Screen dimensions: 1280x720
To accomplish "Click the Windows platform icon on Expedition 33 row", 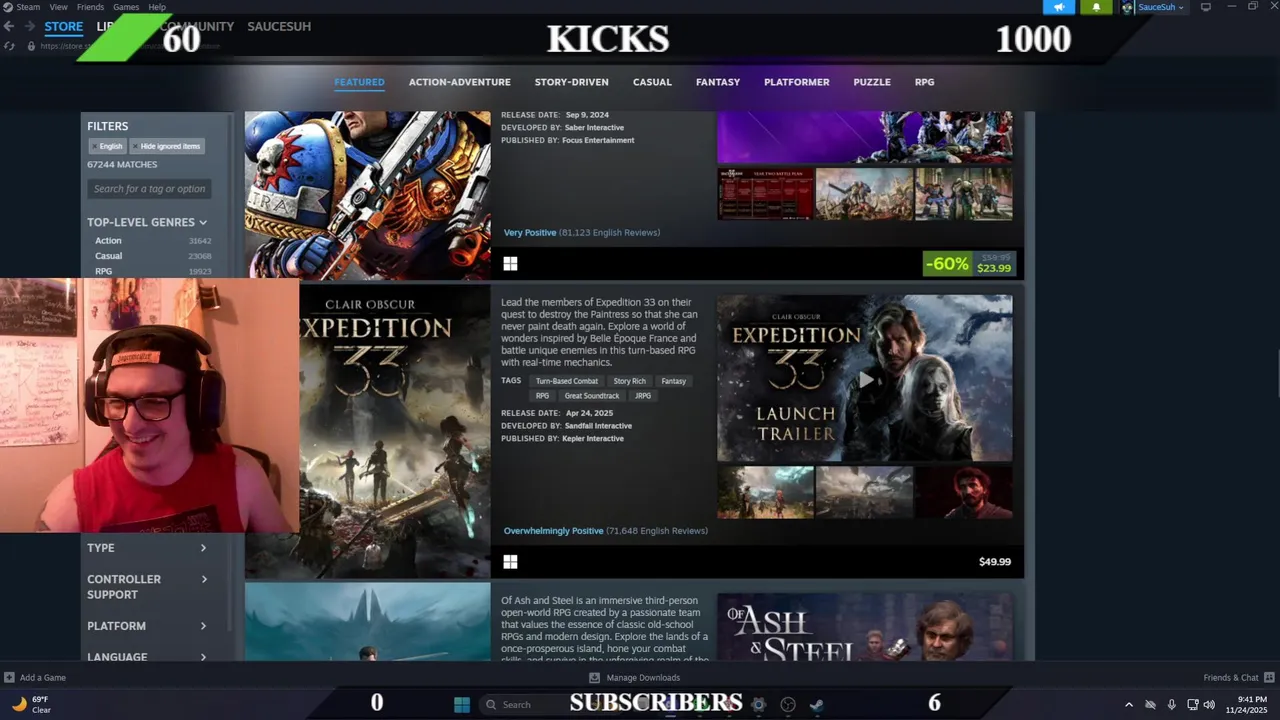I will click(510, 562).
